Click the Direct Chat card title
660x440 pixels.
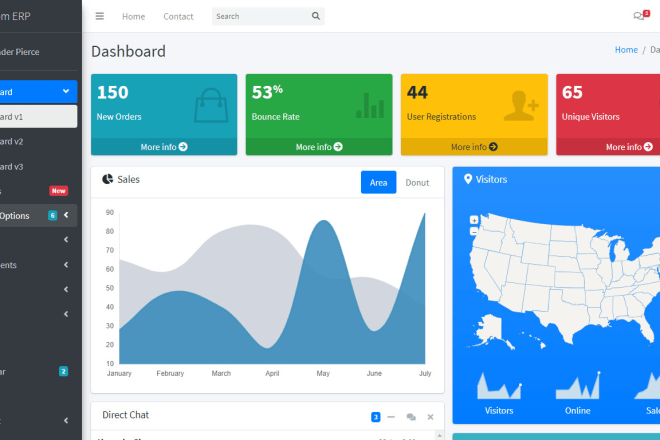[x=125, y=415]
